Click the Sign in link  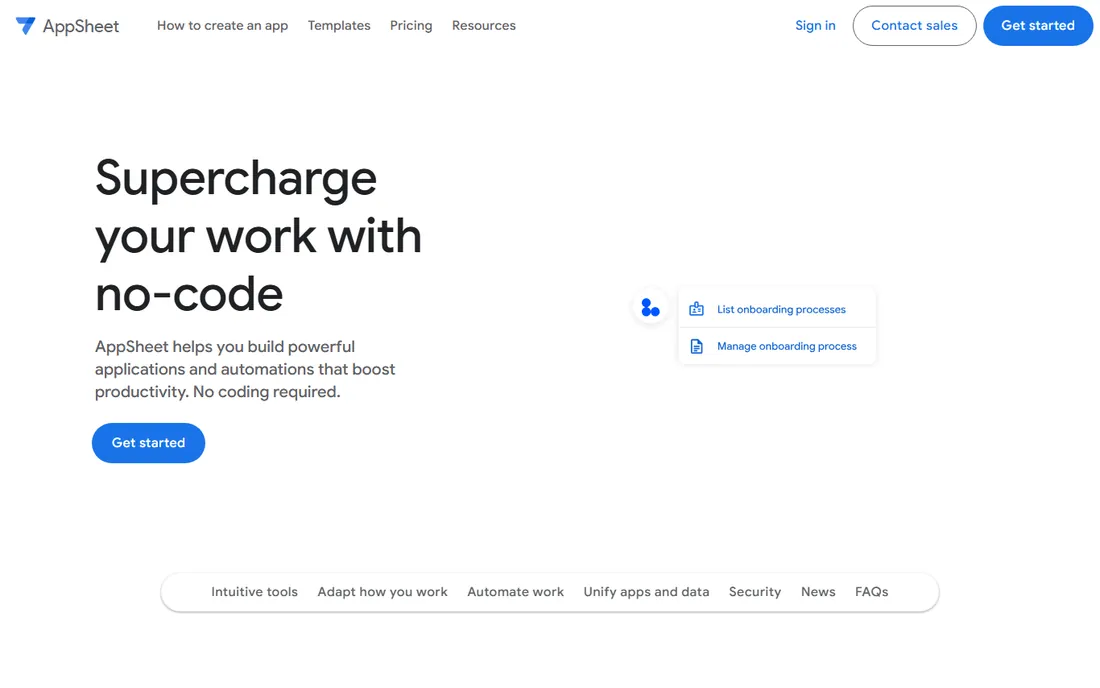815,26
